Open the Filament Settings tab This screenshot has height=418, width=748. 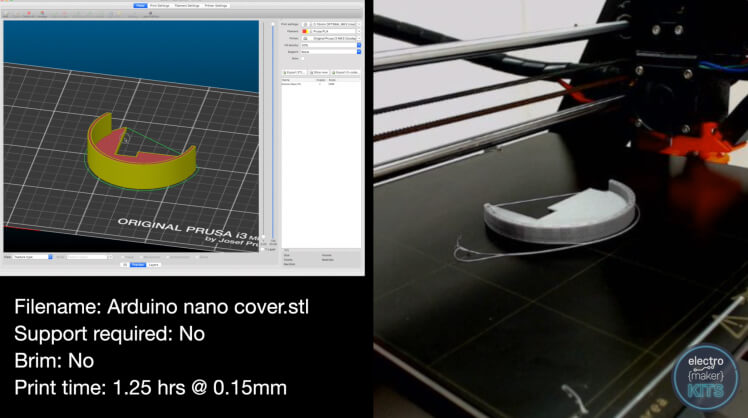187,6
